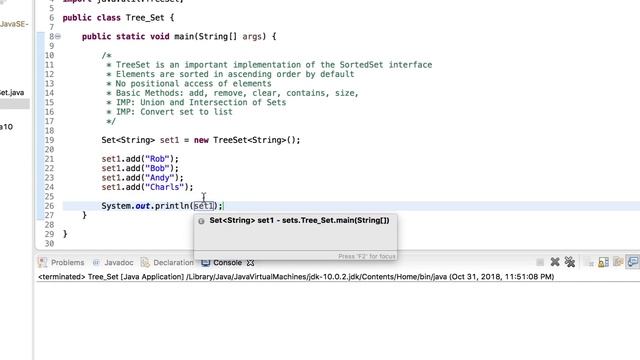Click the "Rob" string literal
This screenshot has height=360, width=640.
point(157,159)
